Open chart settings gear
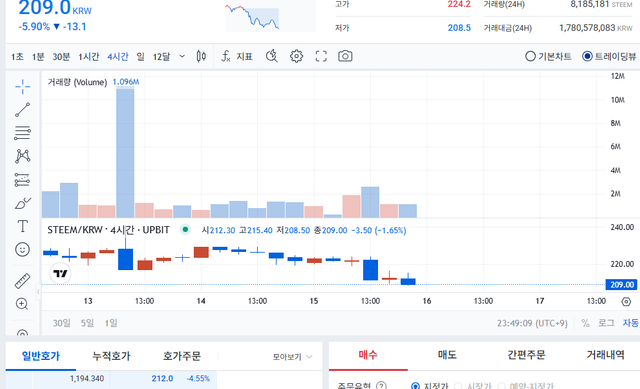The width and height of the screenshot is (640, 389). click(x=296, y=56)
